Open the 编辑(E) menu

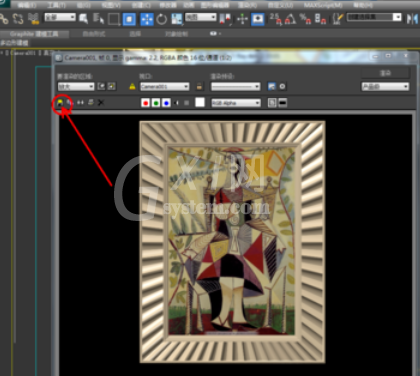coord(27,5)
